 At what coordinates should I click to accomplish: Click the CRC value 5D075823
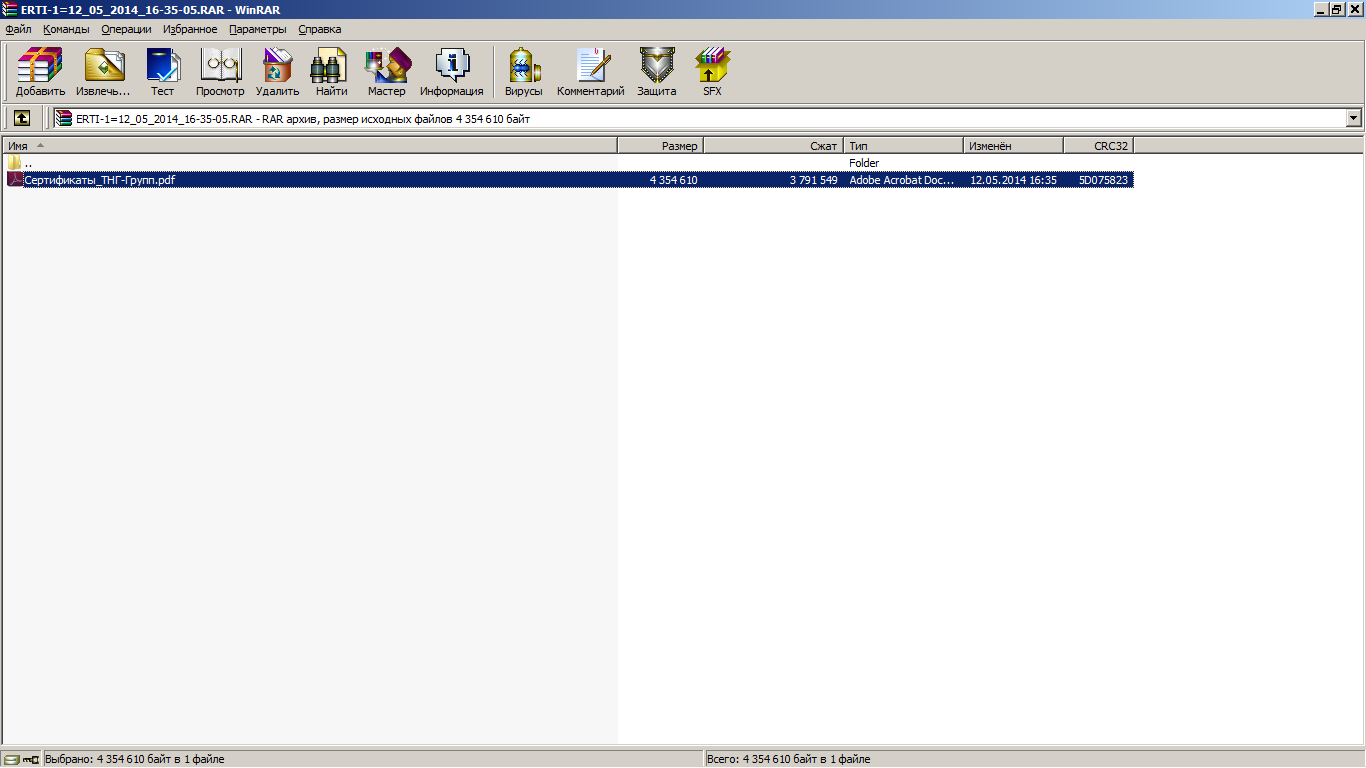1103,180
